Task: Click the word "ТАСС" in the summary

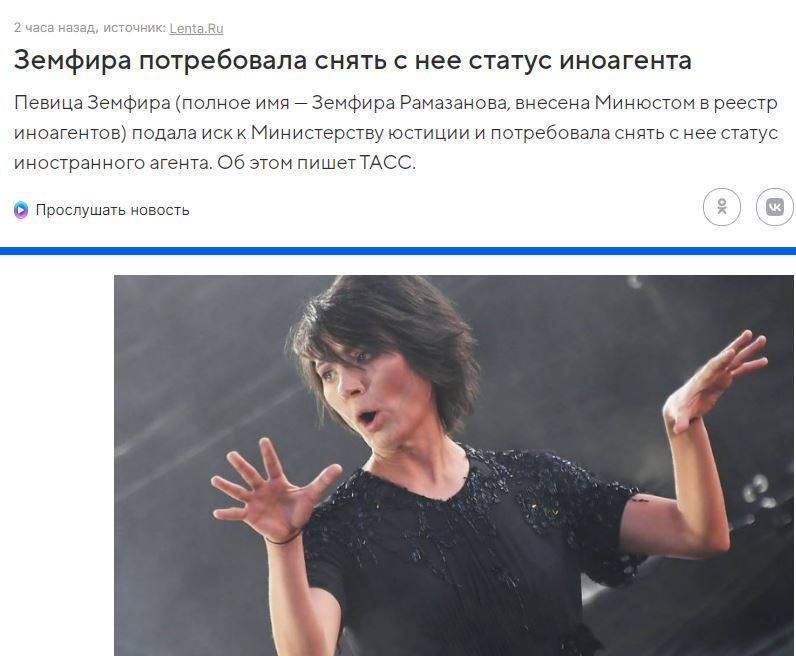Action: click(387, 163)
